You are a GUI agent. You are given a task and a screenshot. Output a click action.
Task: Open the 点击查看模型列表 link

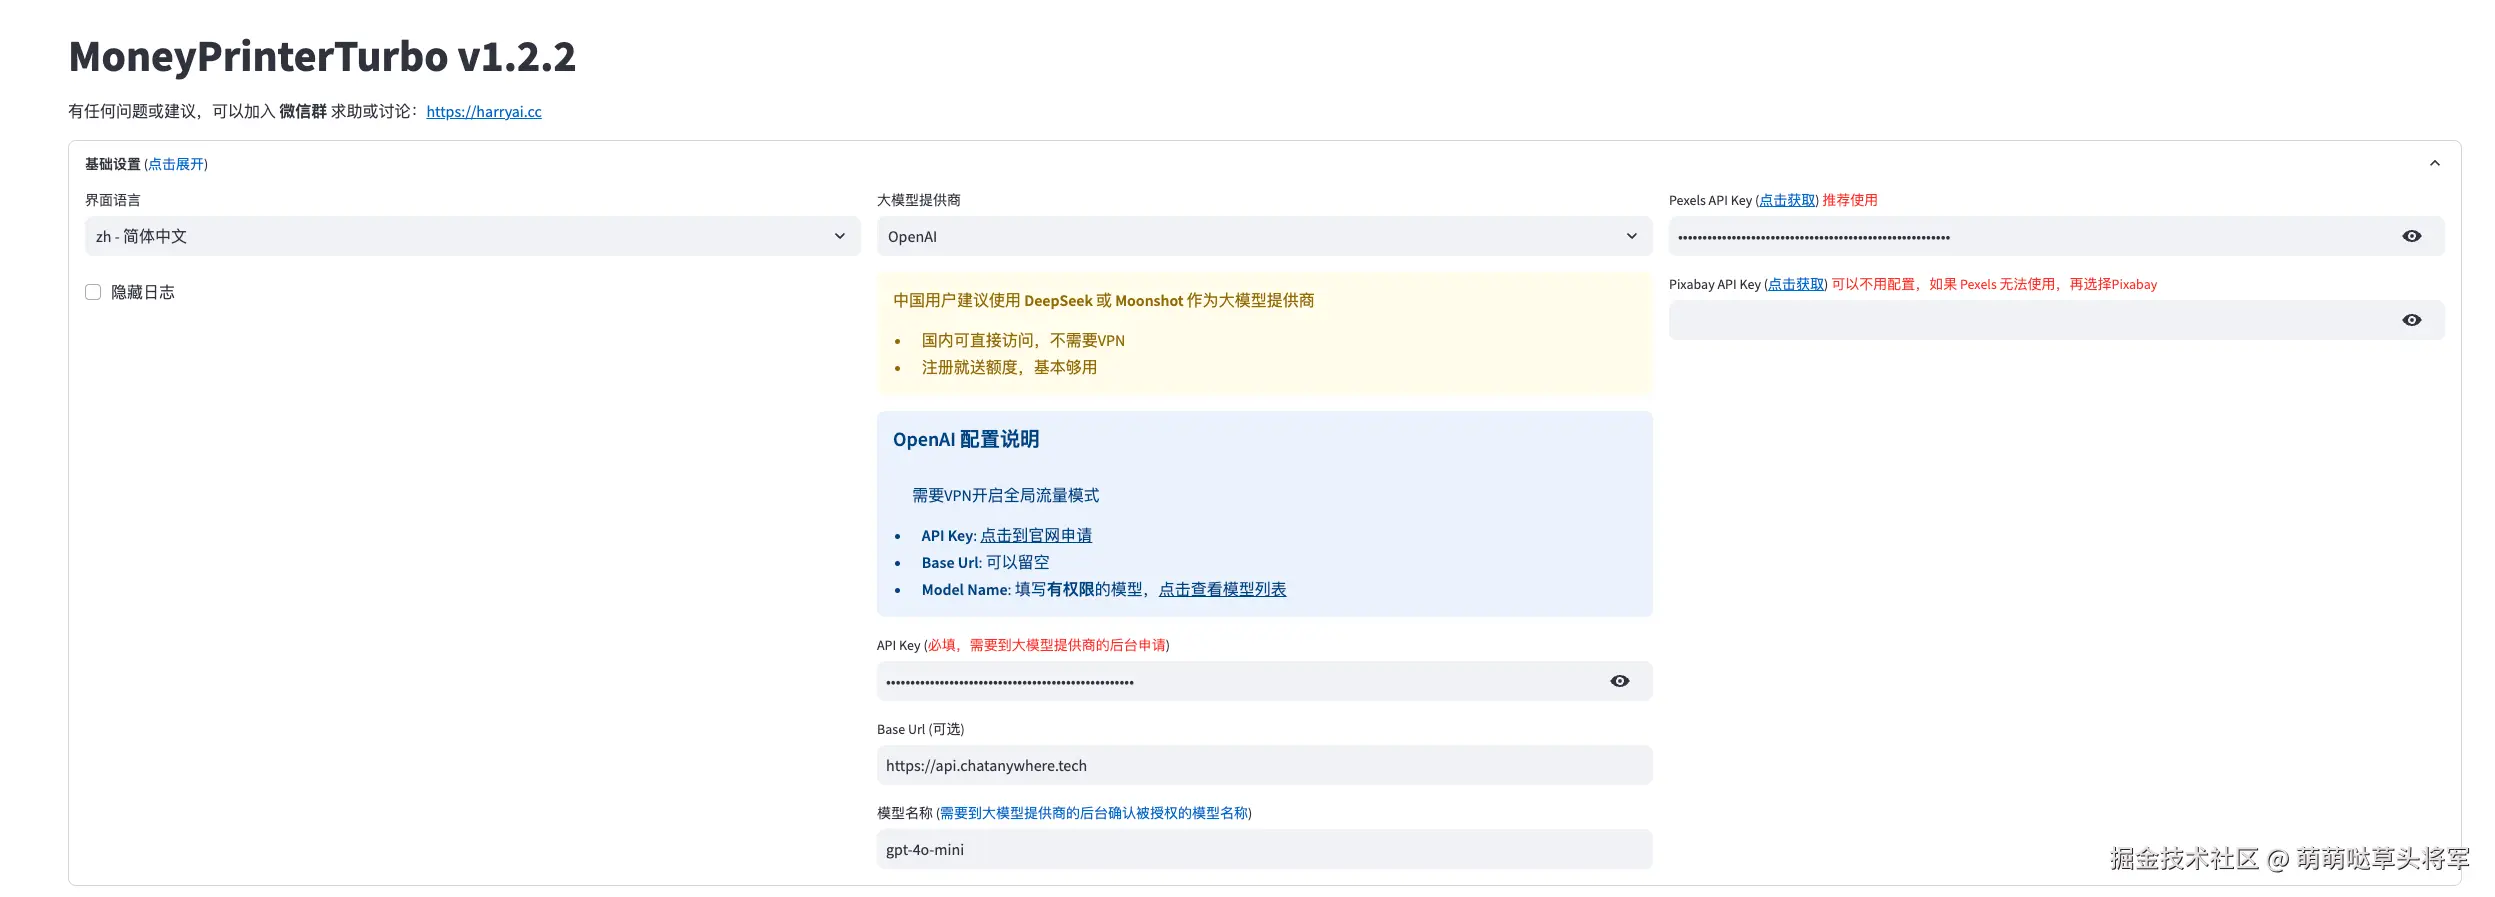click(x=1222, y=590)
